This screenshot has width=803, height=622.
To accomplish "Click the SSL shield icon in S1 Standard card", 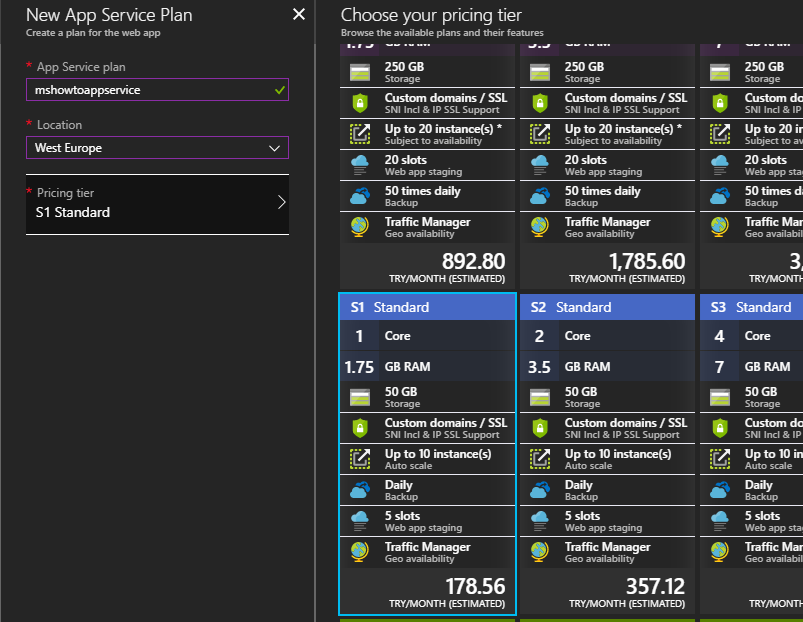I will pyautogui.click(x=360, y=428).
